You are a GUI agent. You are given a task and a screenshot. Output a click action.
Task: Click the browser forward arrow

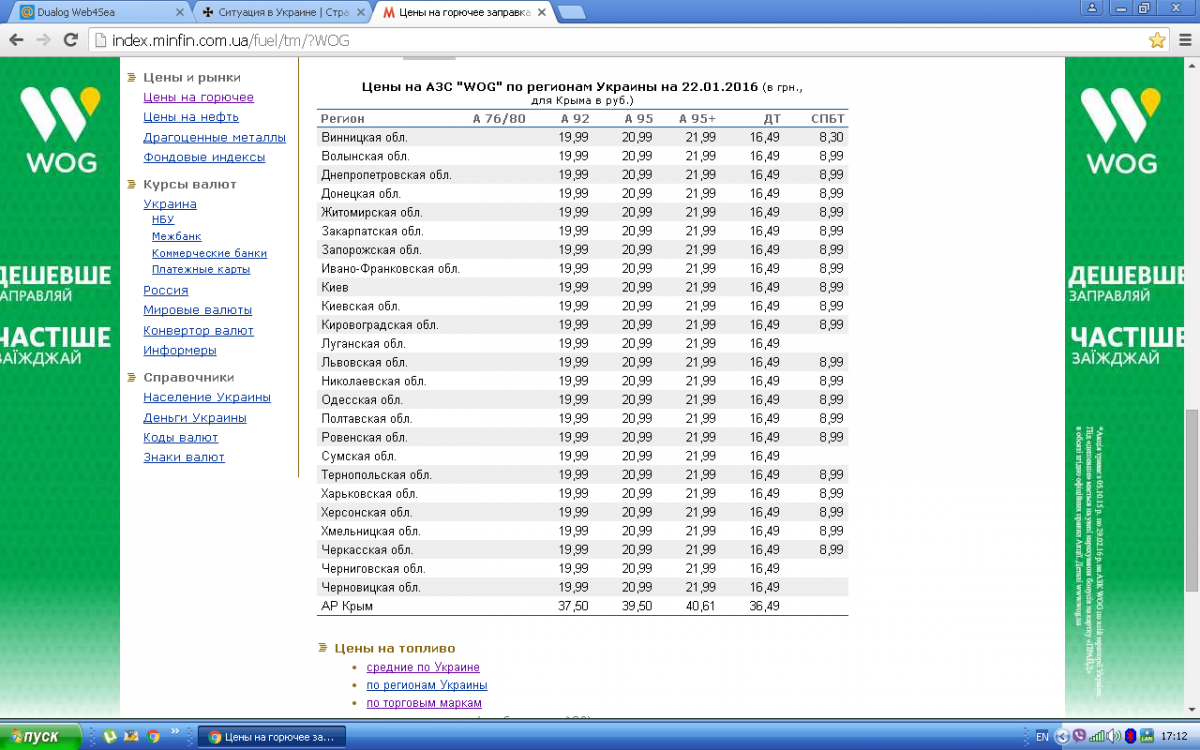coord(43,40)
